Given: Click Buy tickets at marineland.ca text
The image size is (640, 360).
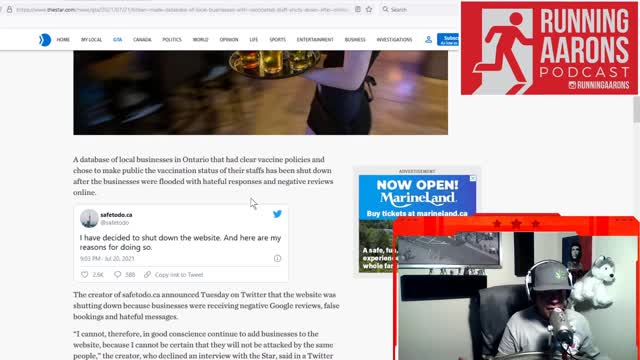Looking at the screenshot, I should 417,213.
